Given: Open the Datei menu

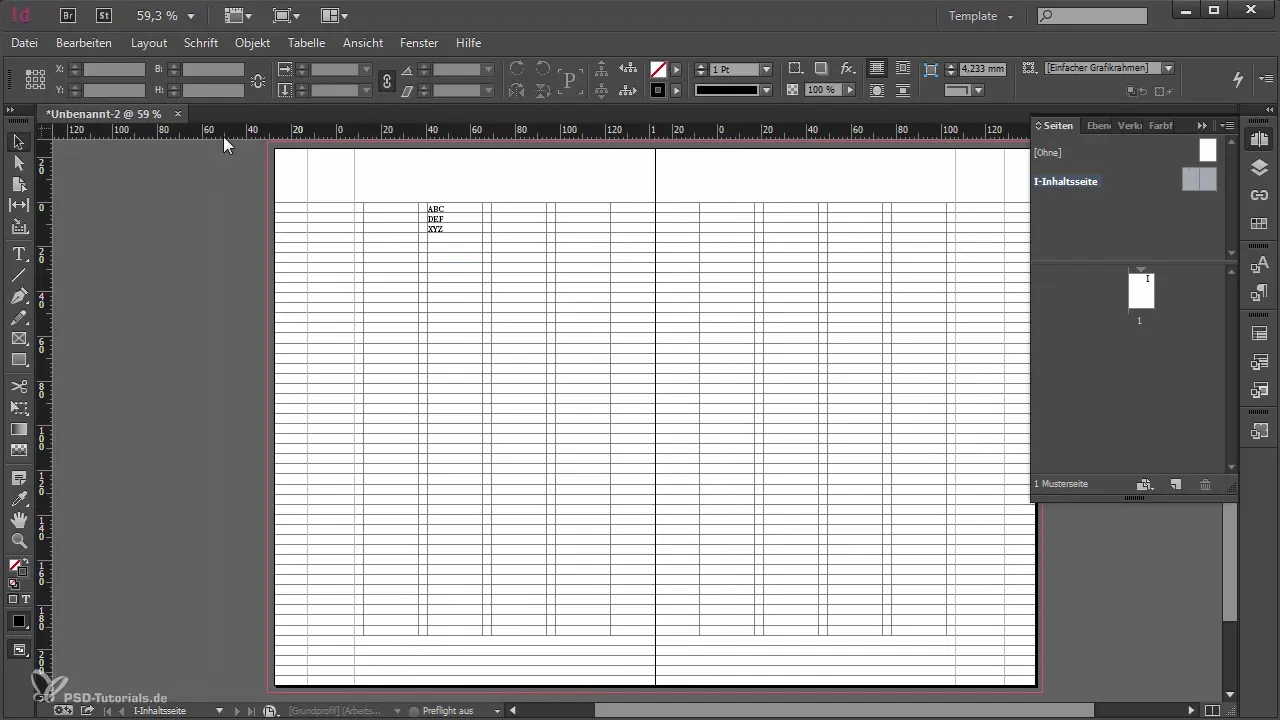Looking at the screenshot, I should (24, 43).
